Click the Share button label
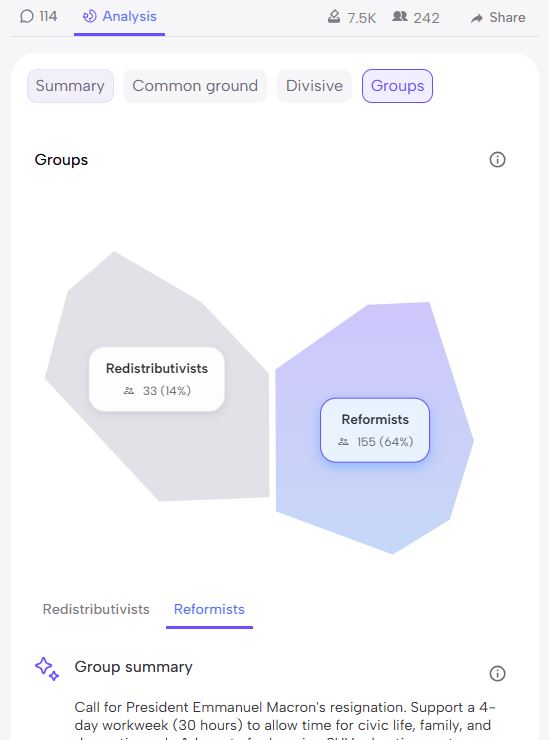 pyautogui.click(x=507, y=17)
